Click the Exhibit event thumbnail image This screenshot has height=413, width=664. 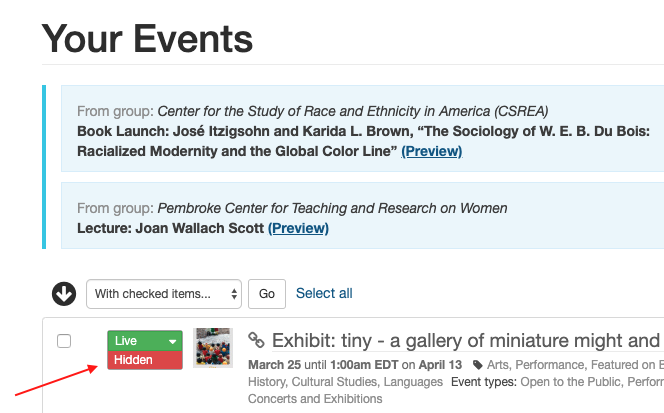(213, 347)
